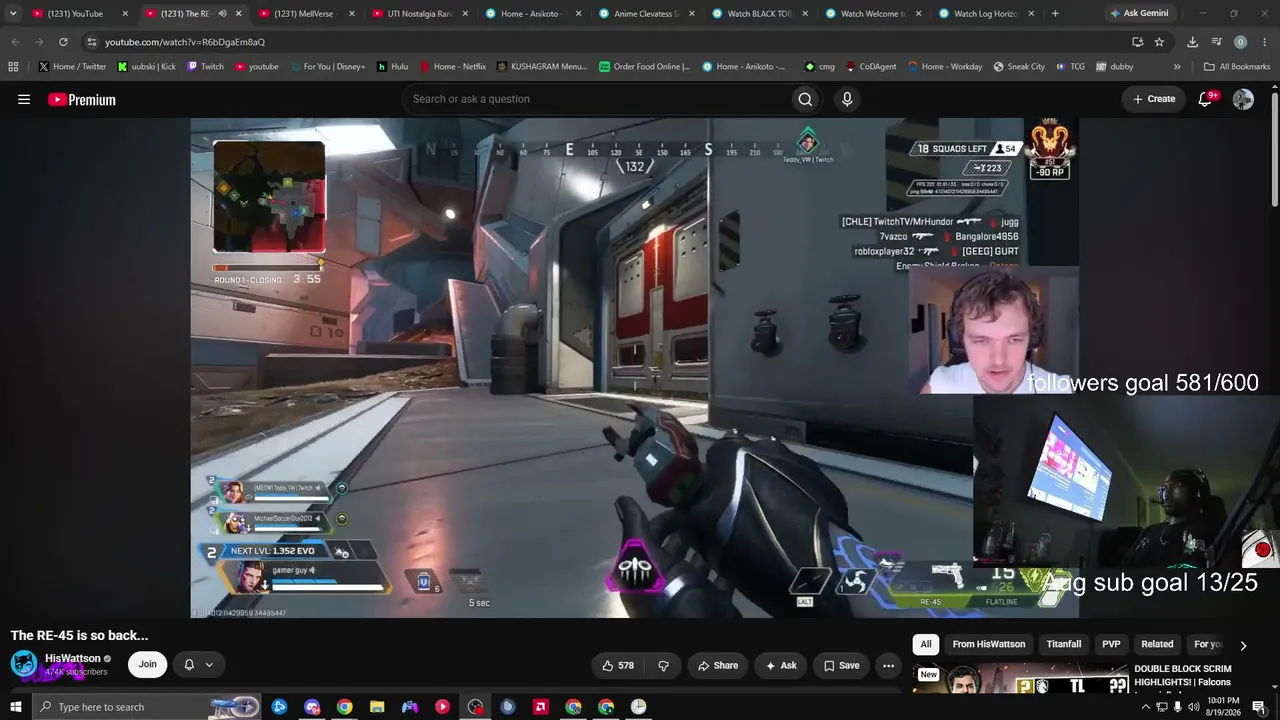This screenshot has height=720, width=1280.
Task: Open the HisWattson channel name link
Action: point(73,658)
